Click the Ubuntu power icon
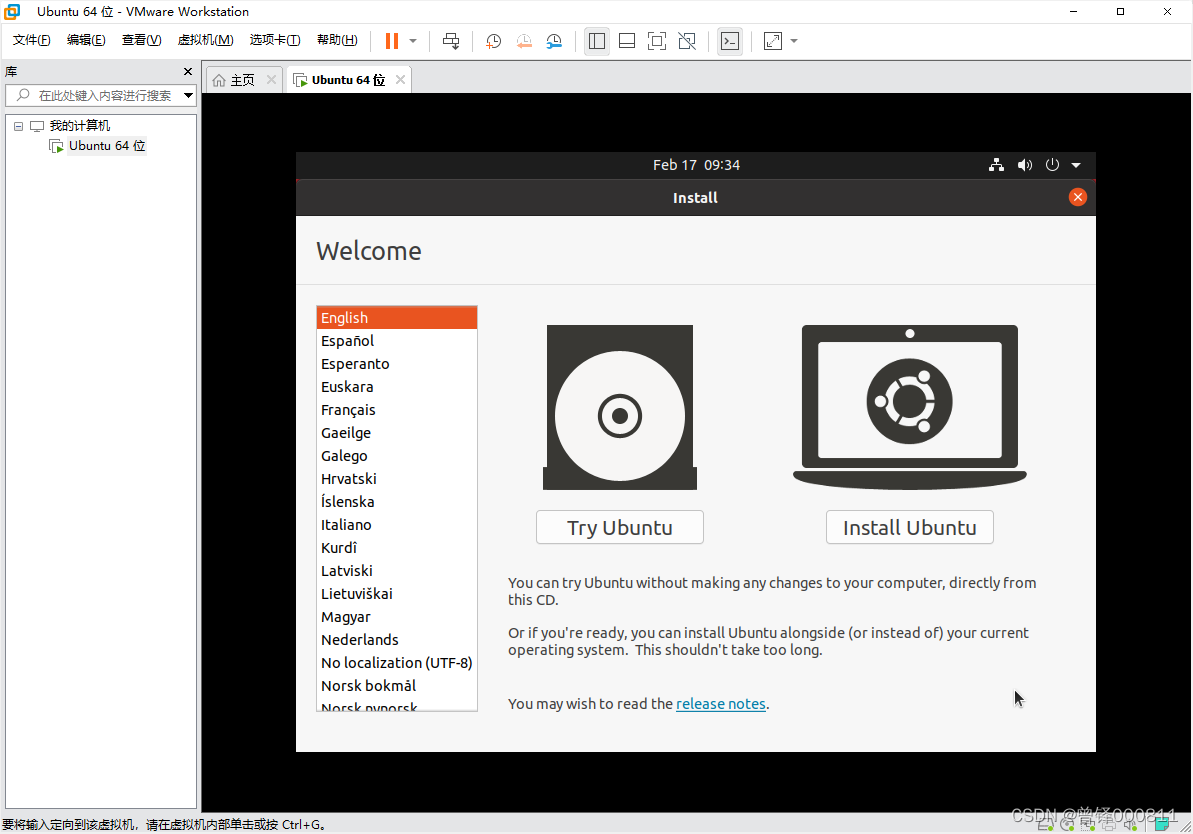The width and height of the screenshot is (1193, 834). tap(1052, 165)
